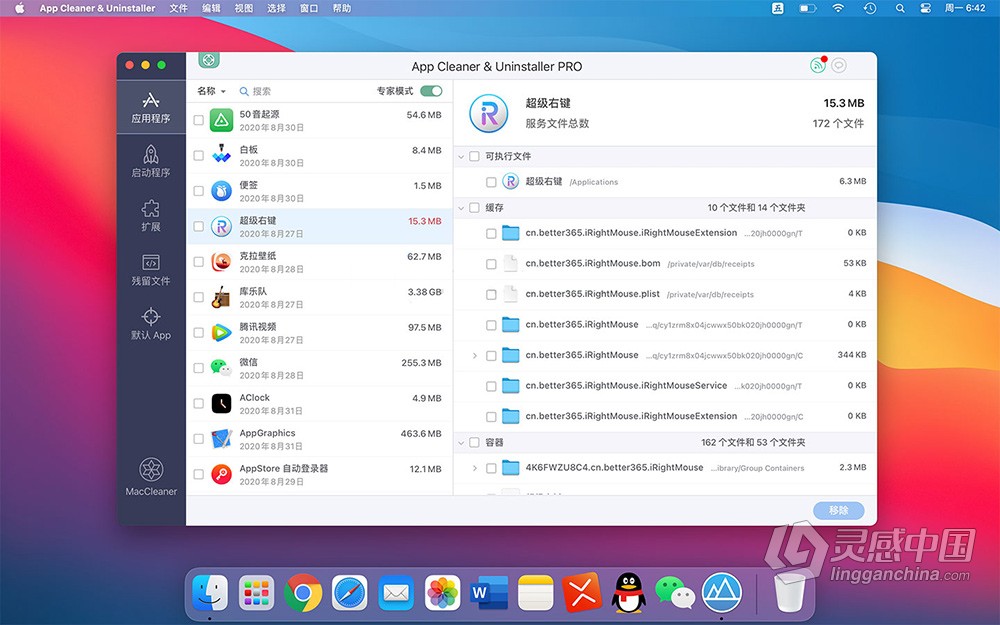Image resolution: width=1000 pixels, height=625 pixels.
Task: Expand the 344 KB cn.better365.iRightMouse folder
Action: (x=474, y=355)
